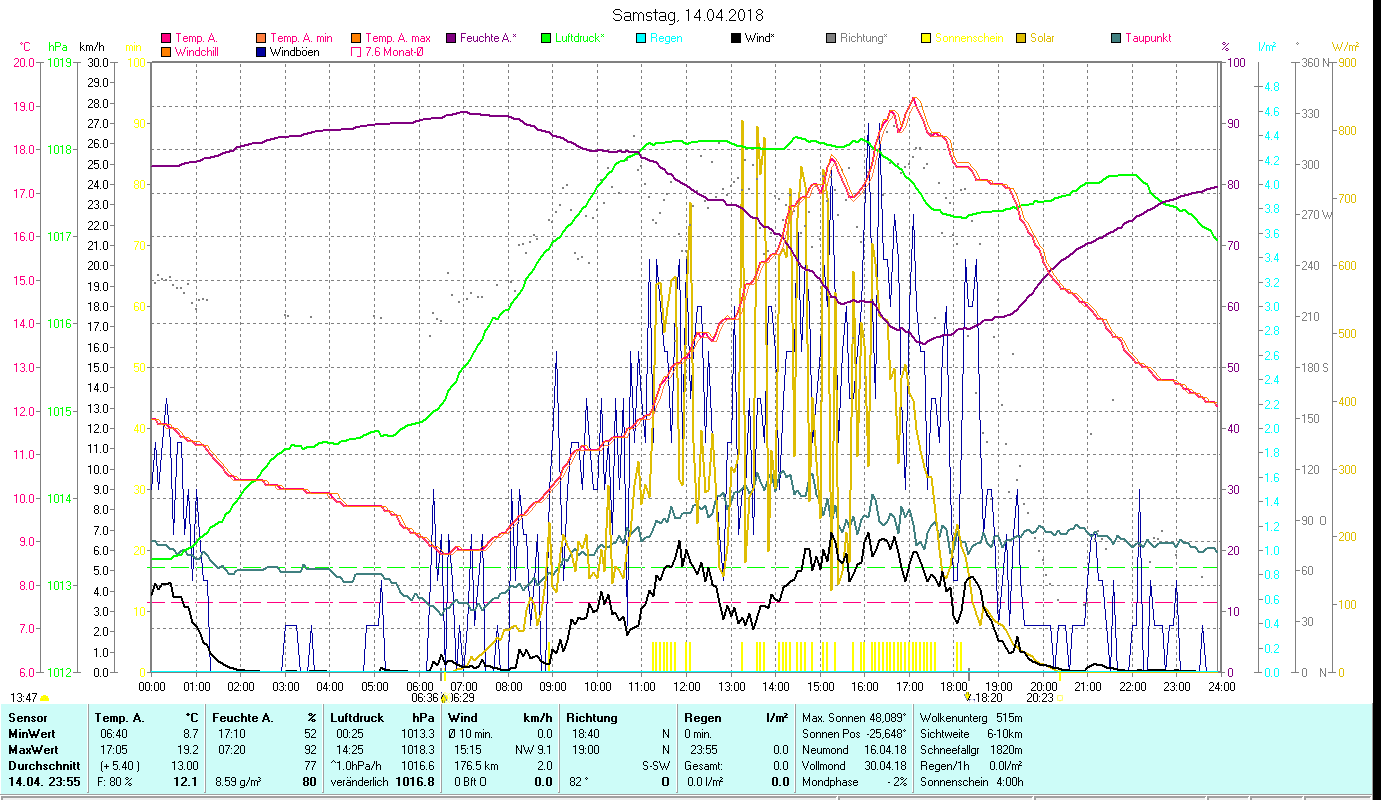Click the sunrise marker at 06:29
The width and height of the screenshot is (1381, 800).
[445, 698]
